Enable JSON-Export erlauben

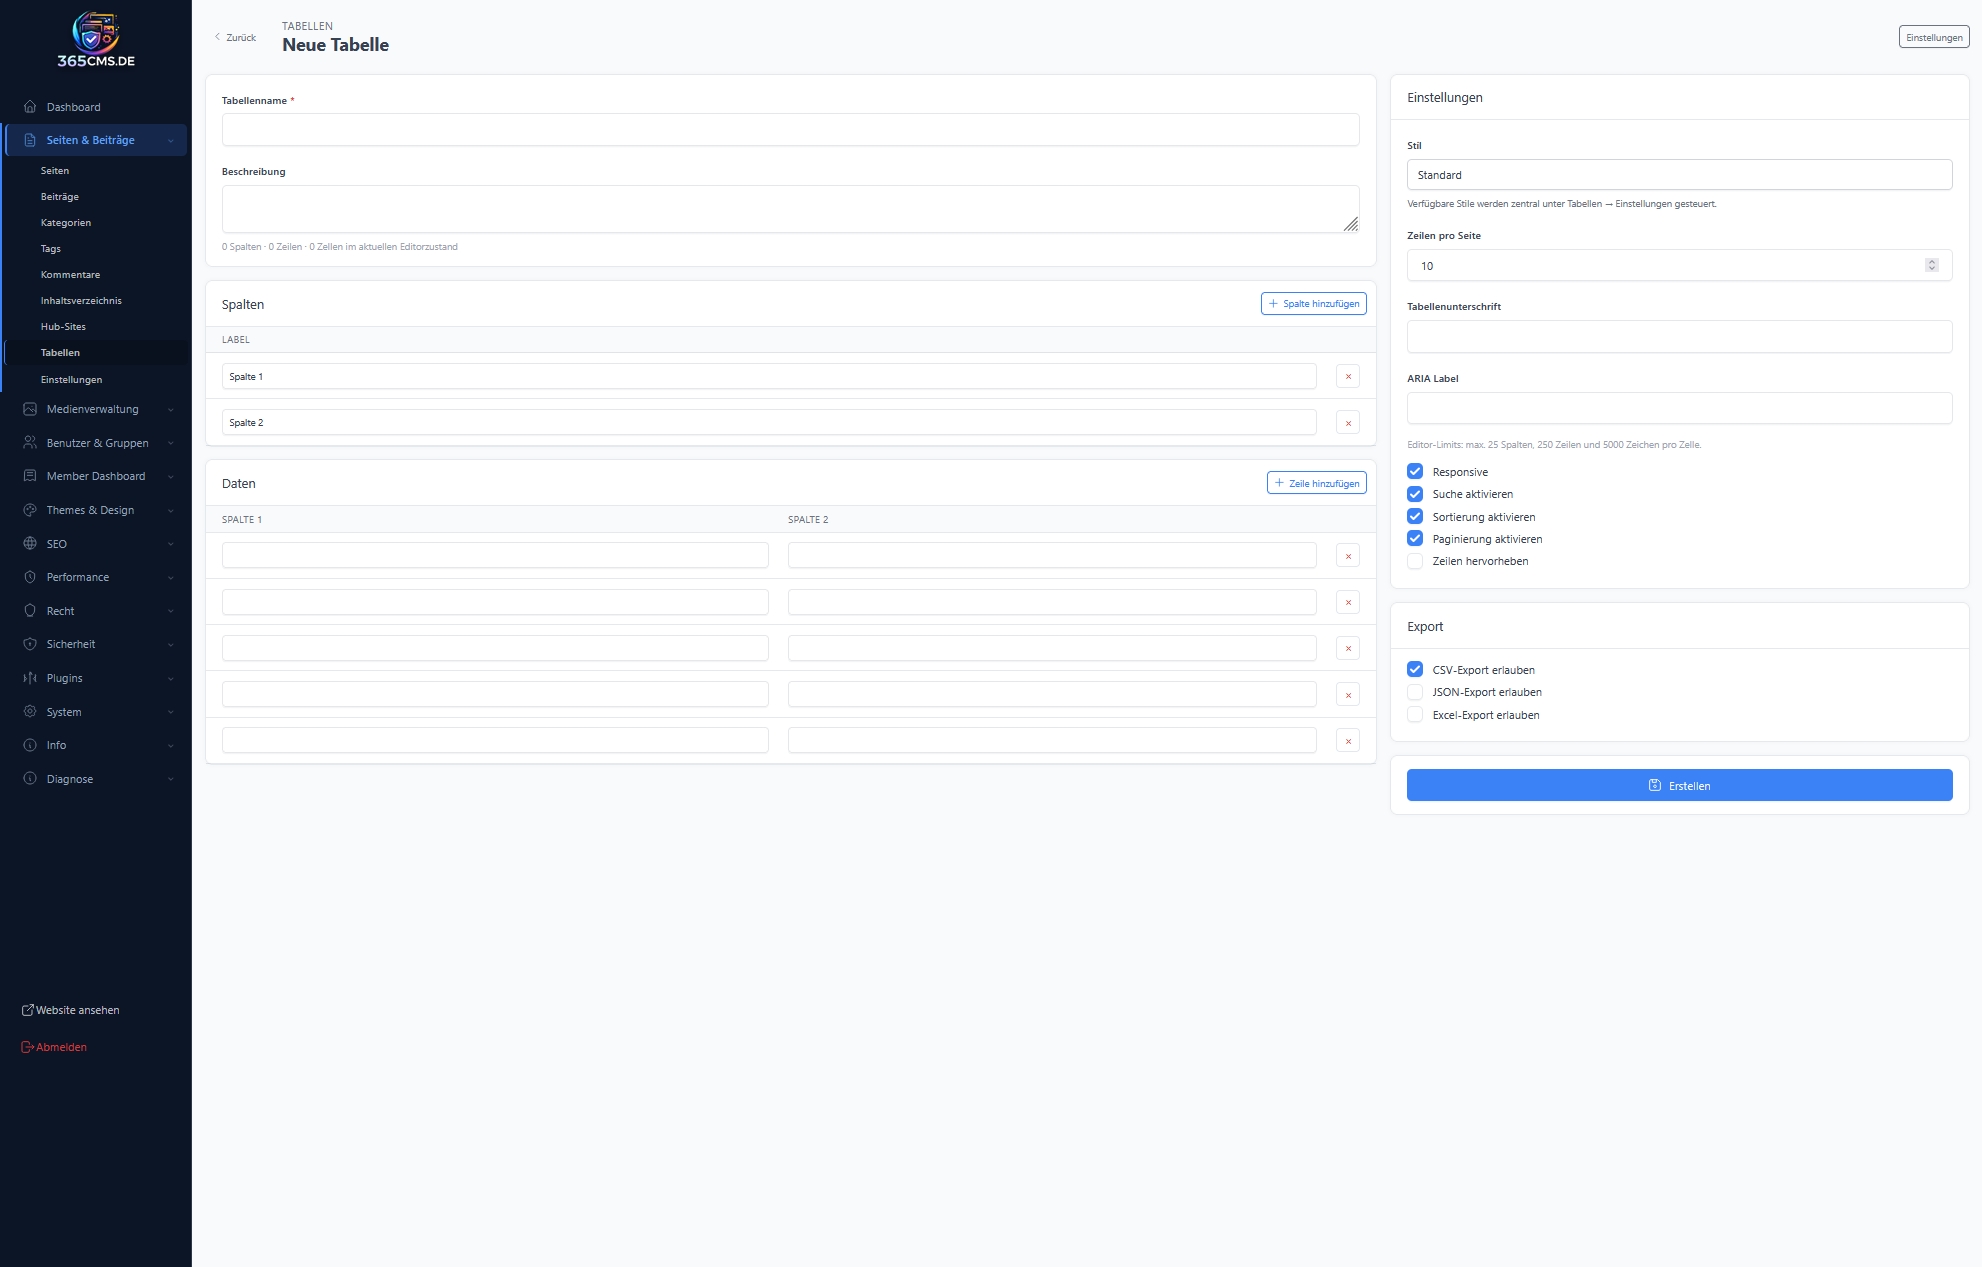pyautogui.click(x=1415, y=692)
